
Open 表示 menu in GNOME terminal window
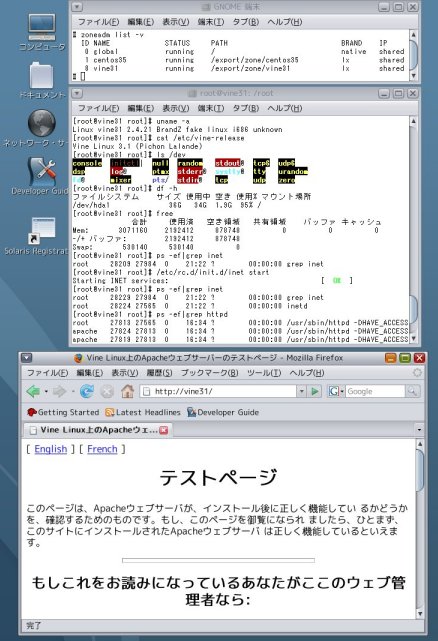pyautogui.click(x=175, y=22)
